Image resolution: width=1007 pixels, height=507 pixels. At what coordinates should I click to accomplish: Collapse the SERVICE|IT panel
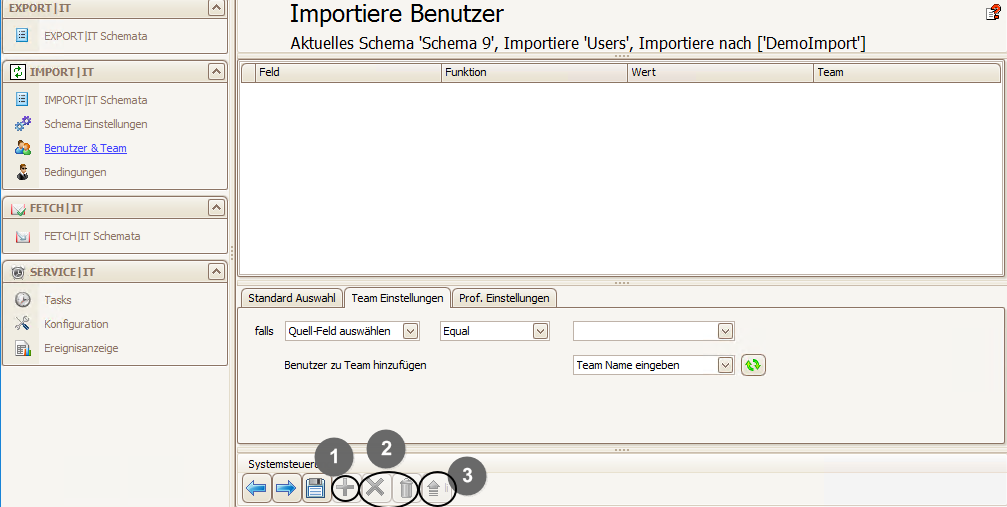[216, 272]
